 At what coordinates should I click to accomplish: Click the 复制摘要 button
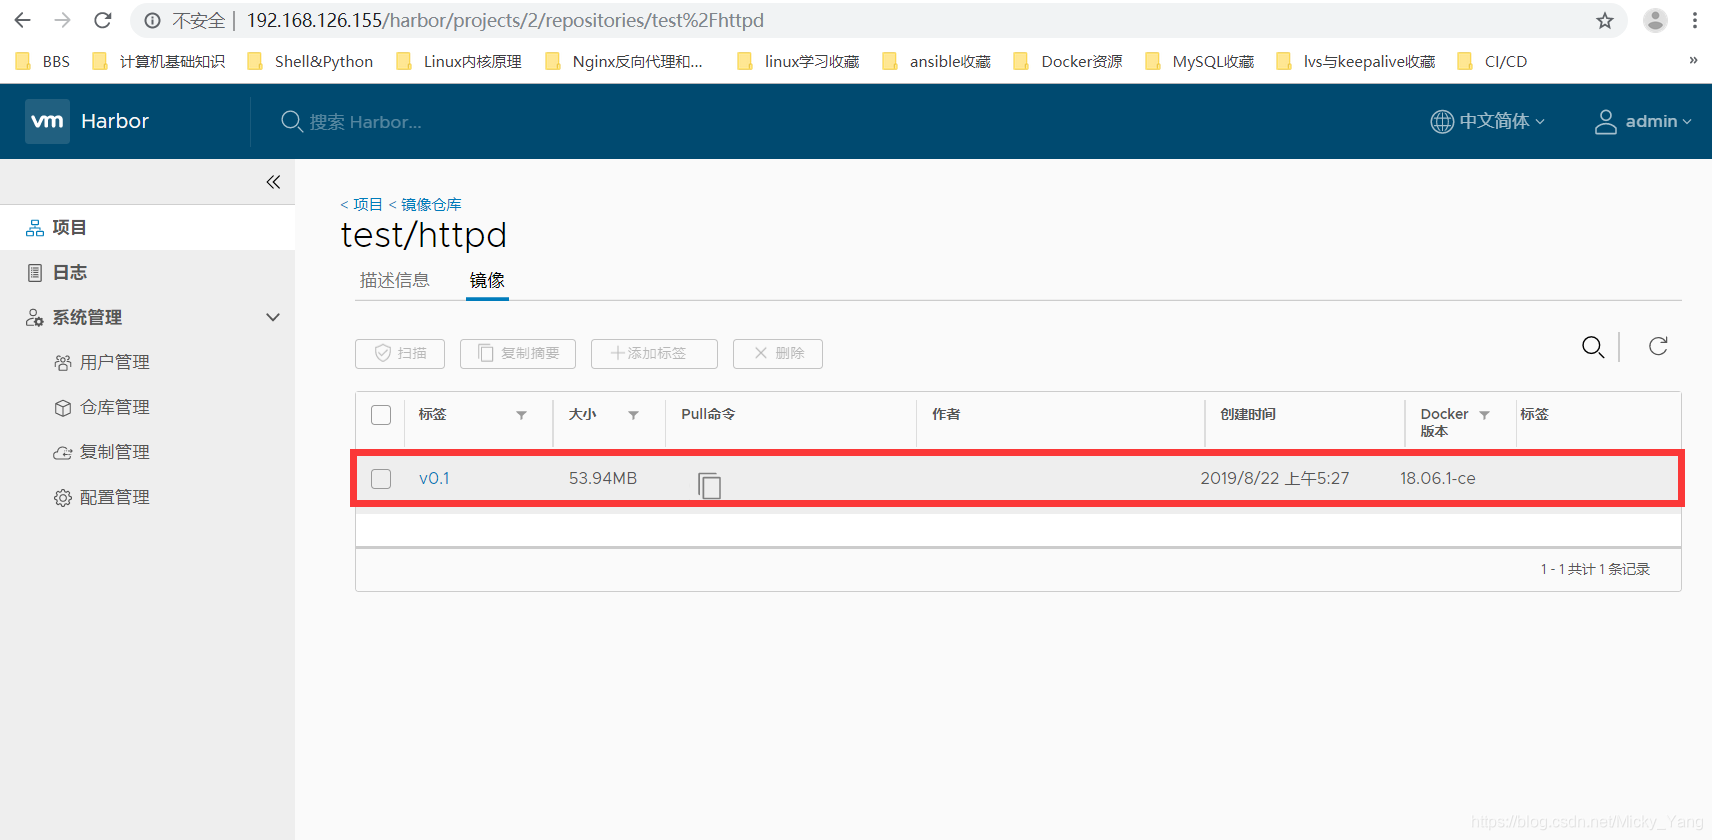pos(518,354)
